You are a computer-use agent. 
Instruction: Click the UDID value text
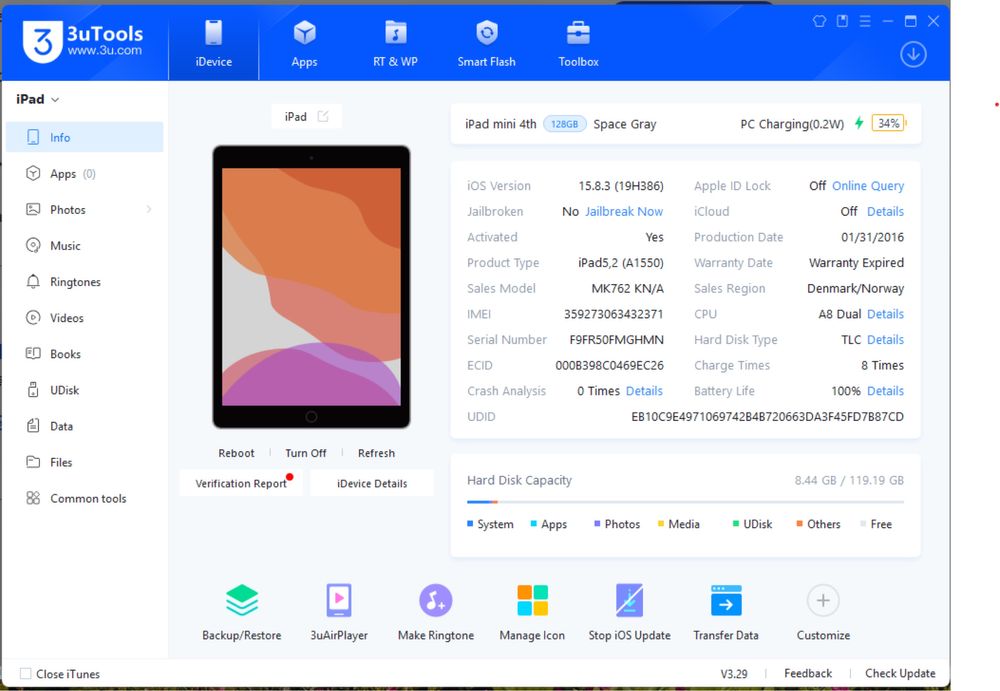pos(767,417)
